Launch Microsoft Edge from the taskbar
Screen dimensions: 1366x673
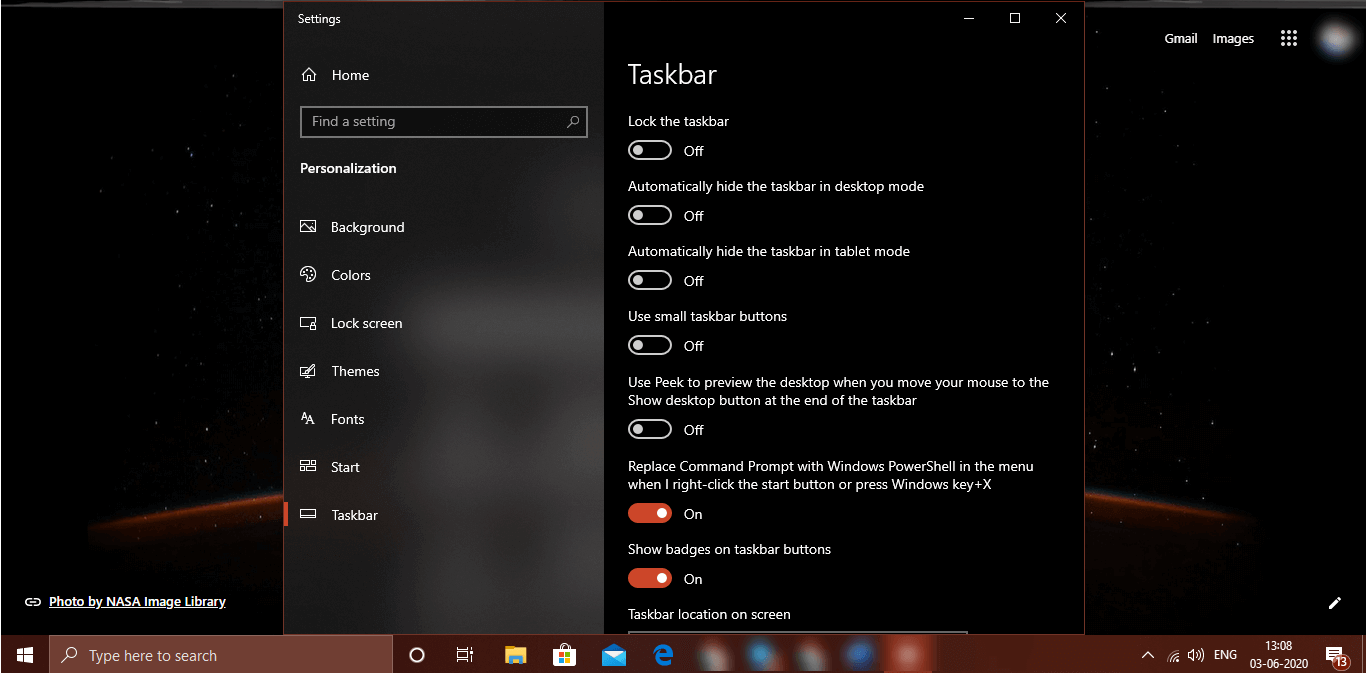(x=663, y=655)
